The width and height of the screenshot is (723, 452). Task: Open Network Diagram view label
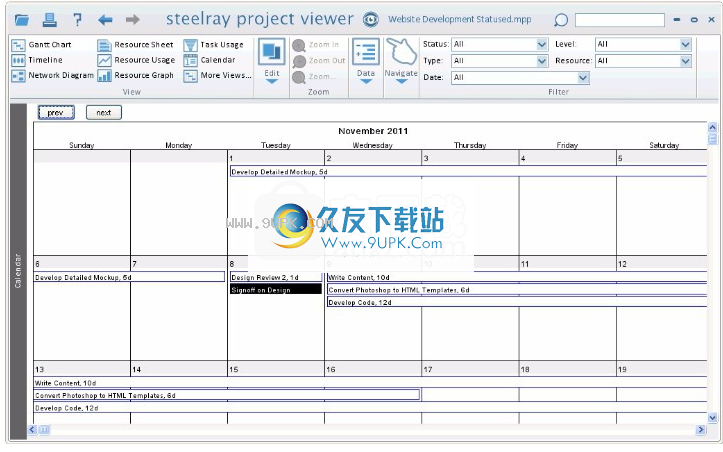(x=61, y=75)
